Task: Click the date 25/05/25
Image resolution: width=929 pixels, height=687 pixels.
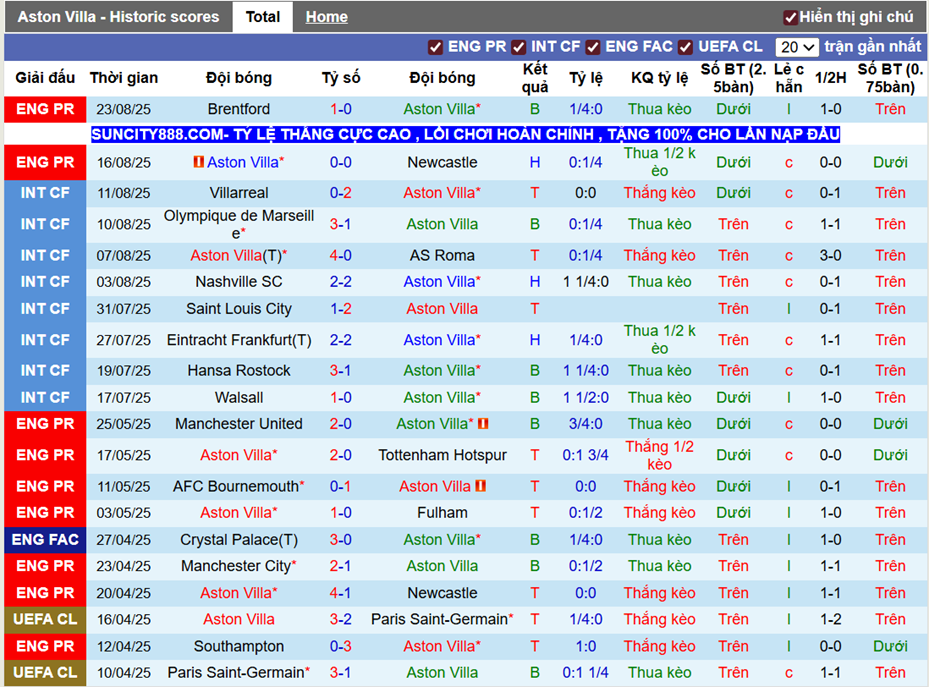Action: coord(124,424)
